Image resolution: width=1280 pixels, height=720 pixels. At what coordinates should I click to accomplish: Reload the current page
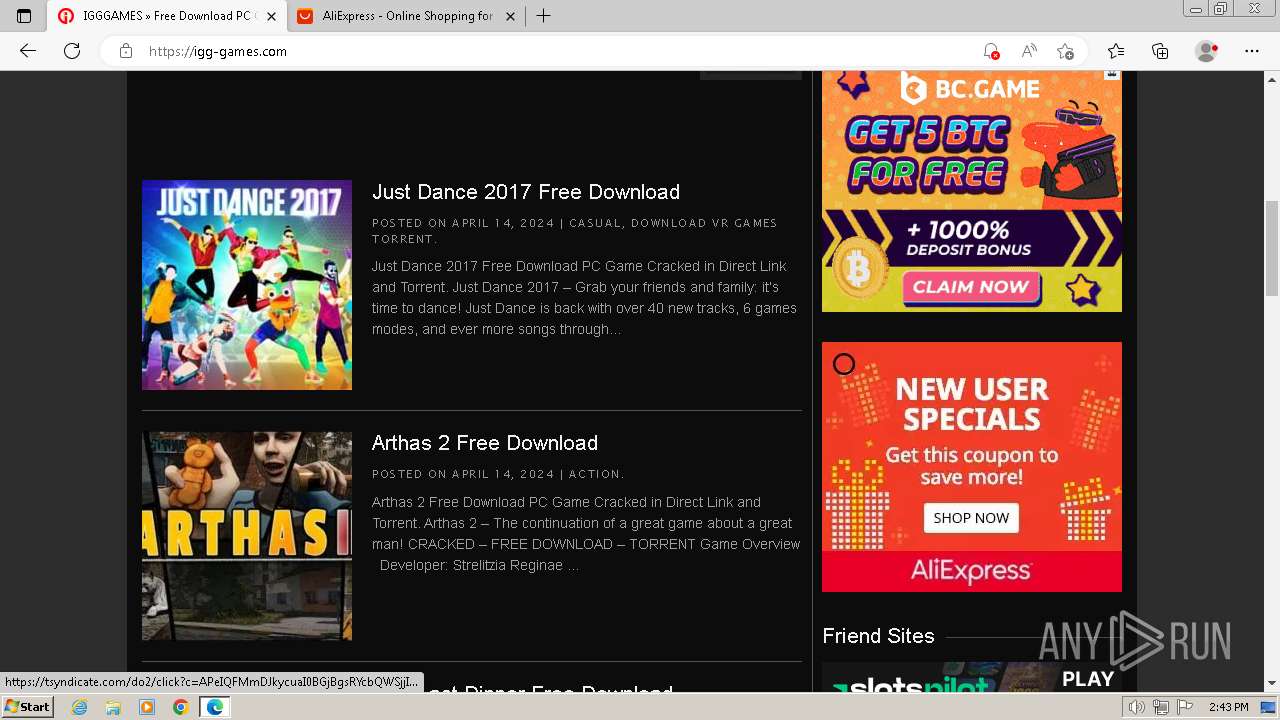(x=72, y=51)
